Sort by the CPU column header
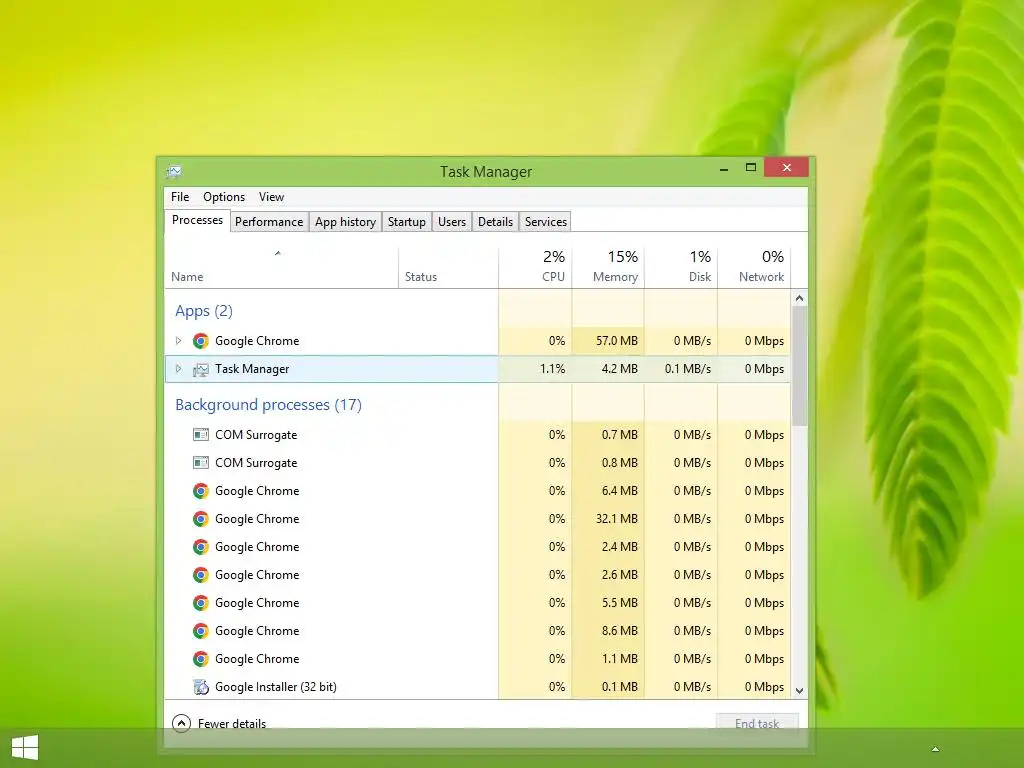 tap(535, 268)
